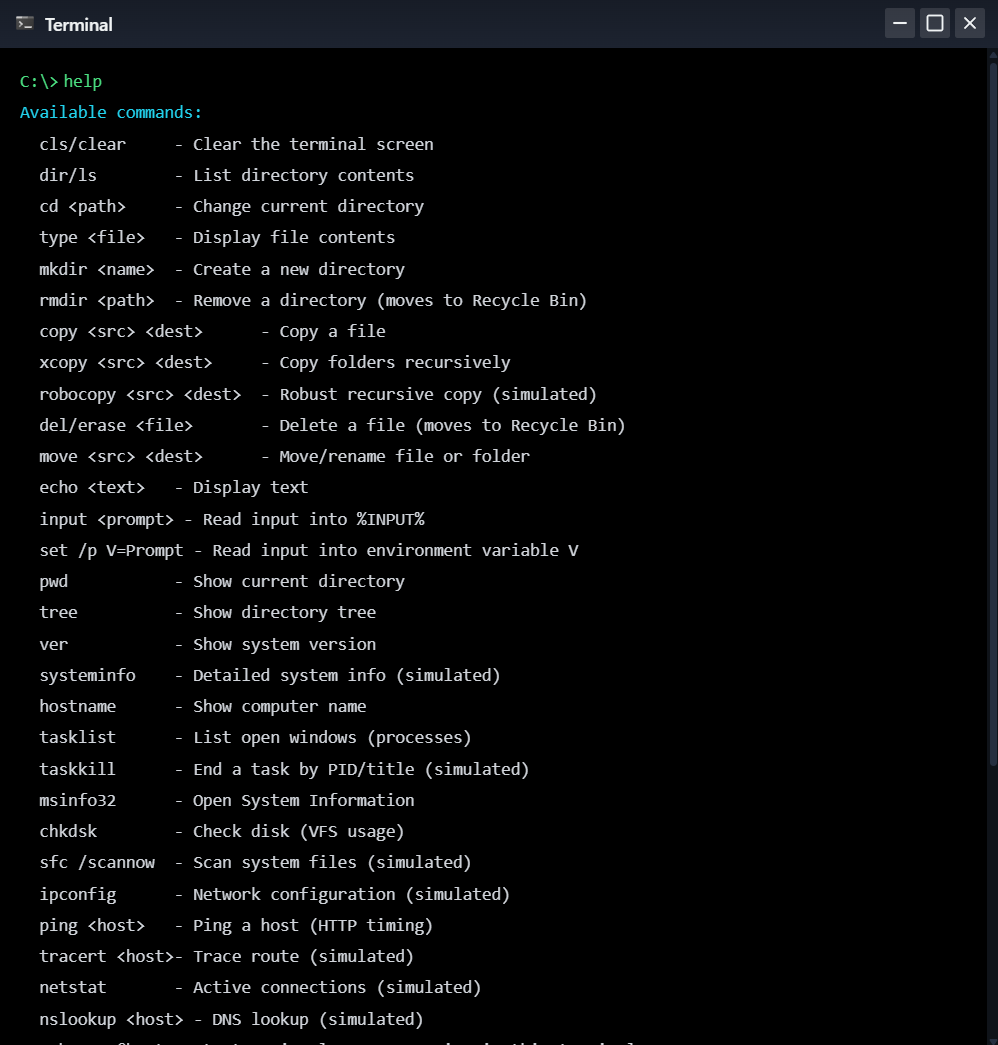Minimize the Terminal window
Screen dimensions: 998x1045
[899, 23]
